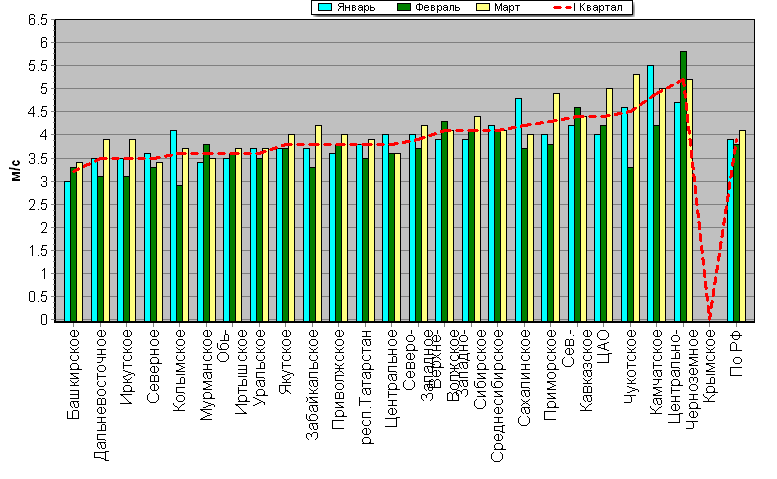Click the 'Крымское' category label

point(710,366)
